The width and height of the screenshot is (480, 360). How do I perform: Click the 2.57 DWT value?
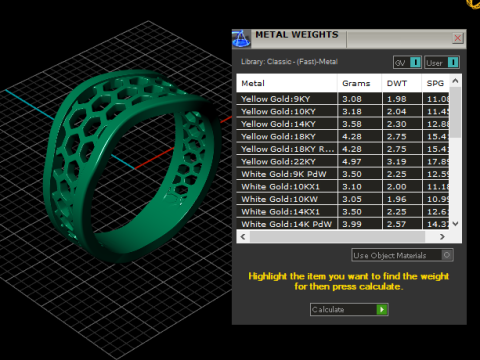tap(397, 224)
